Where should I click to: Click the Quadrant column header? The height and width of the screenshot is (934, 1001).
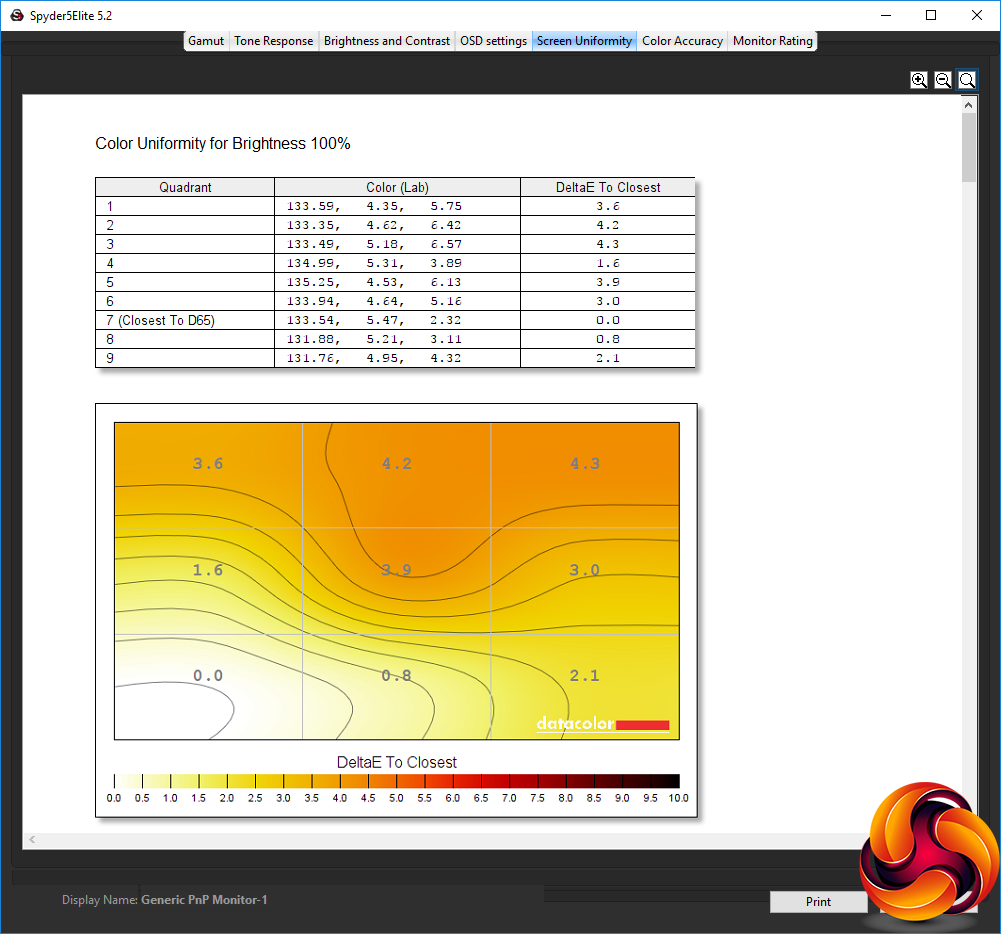tap(185, 187)
